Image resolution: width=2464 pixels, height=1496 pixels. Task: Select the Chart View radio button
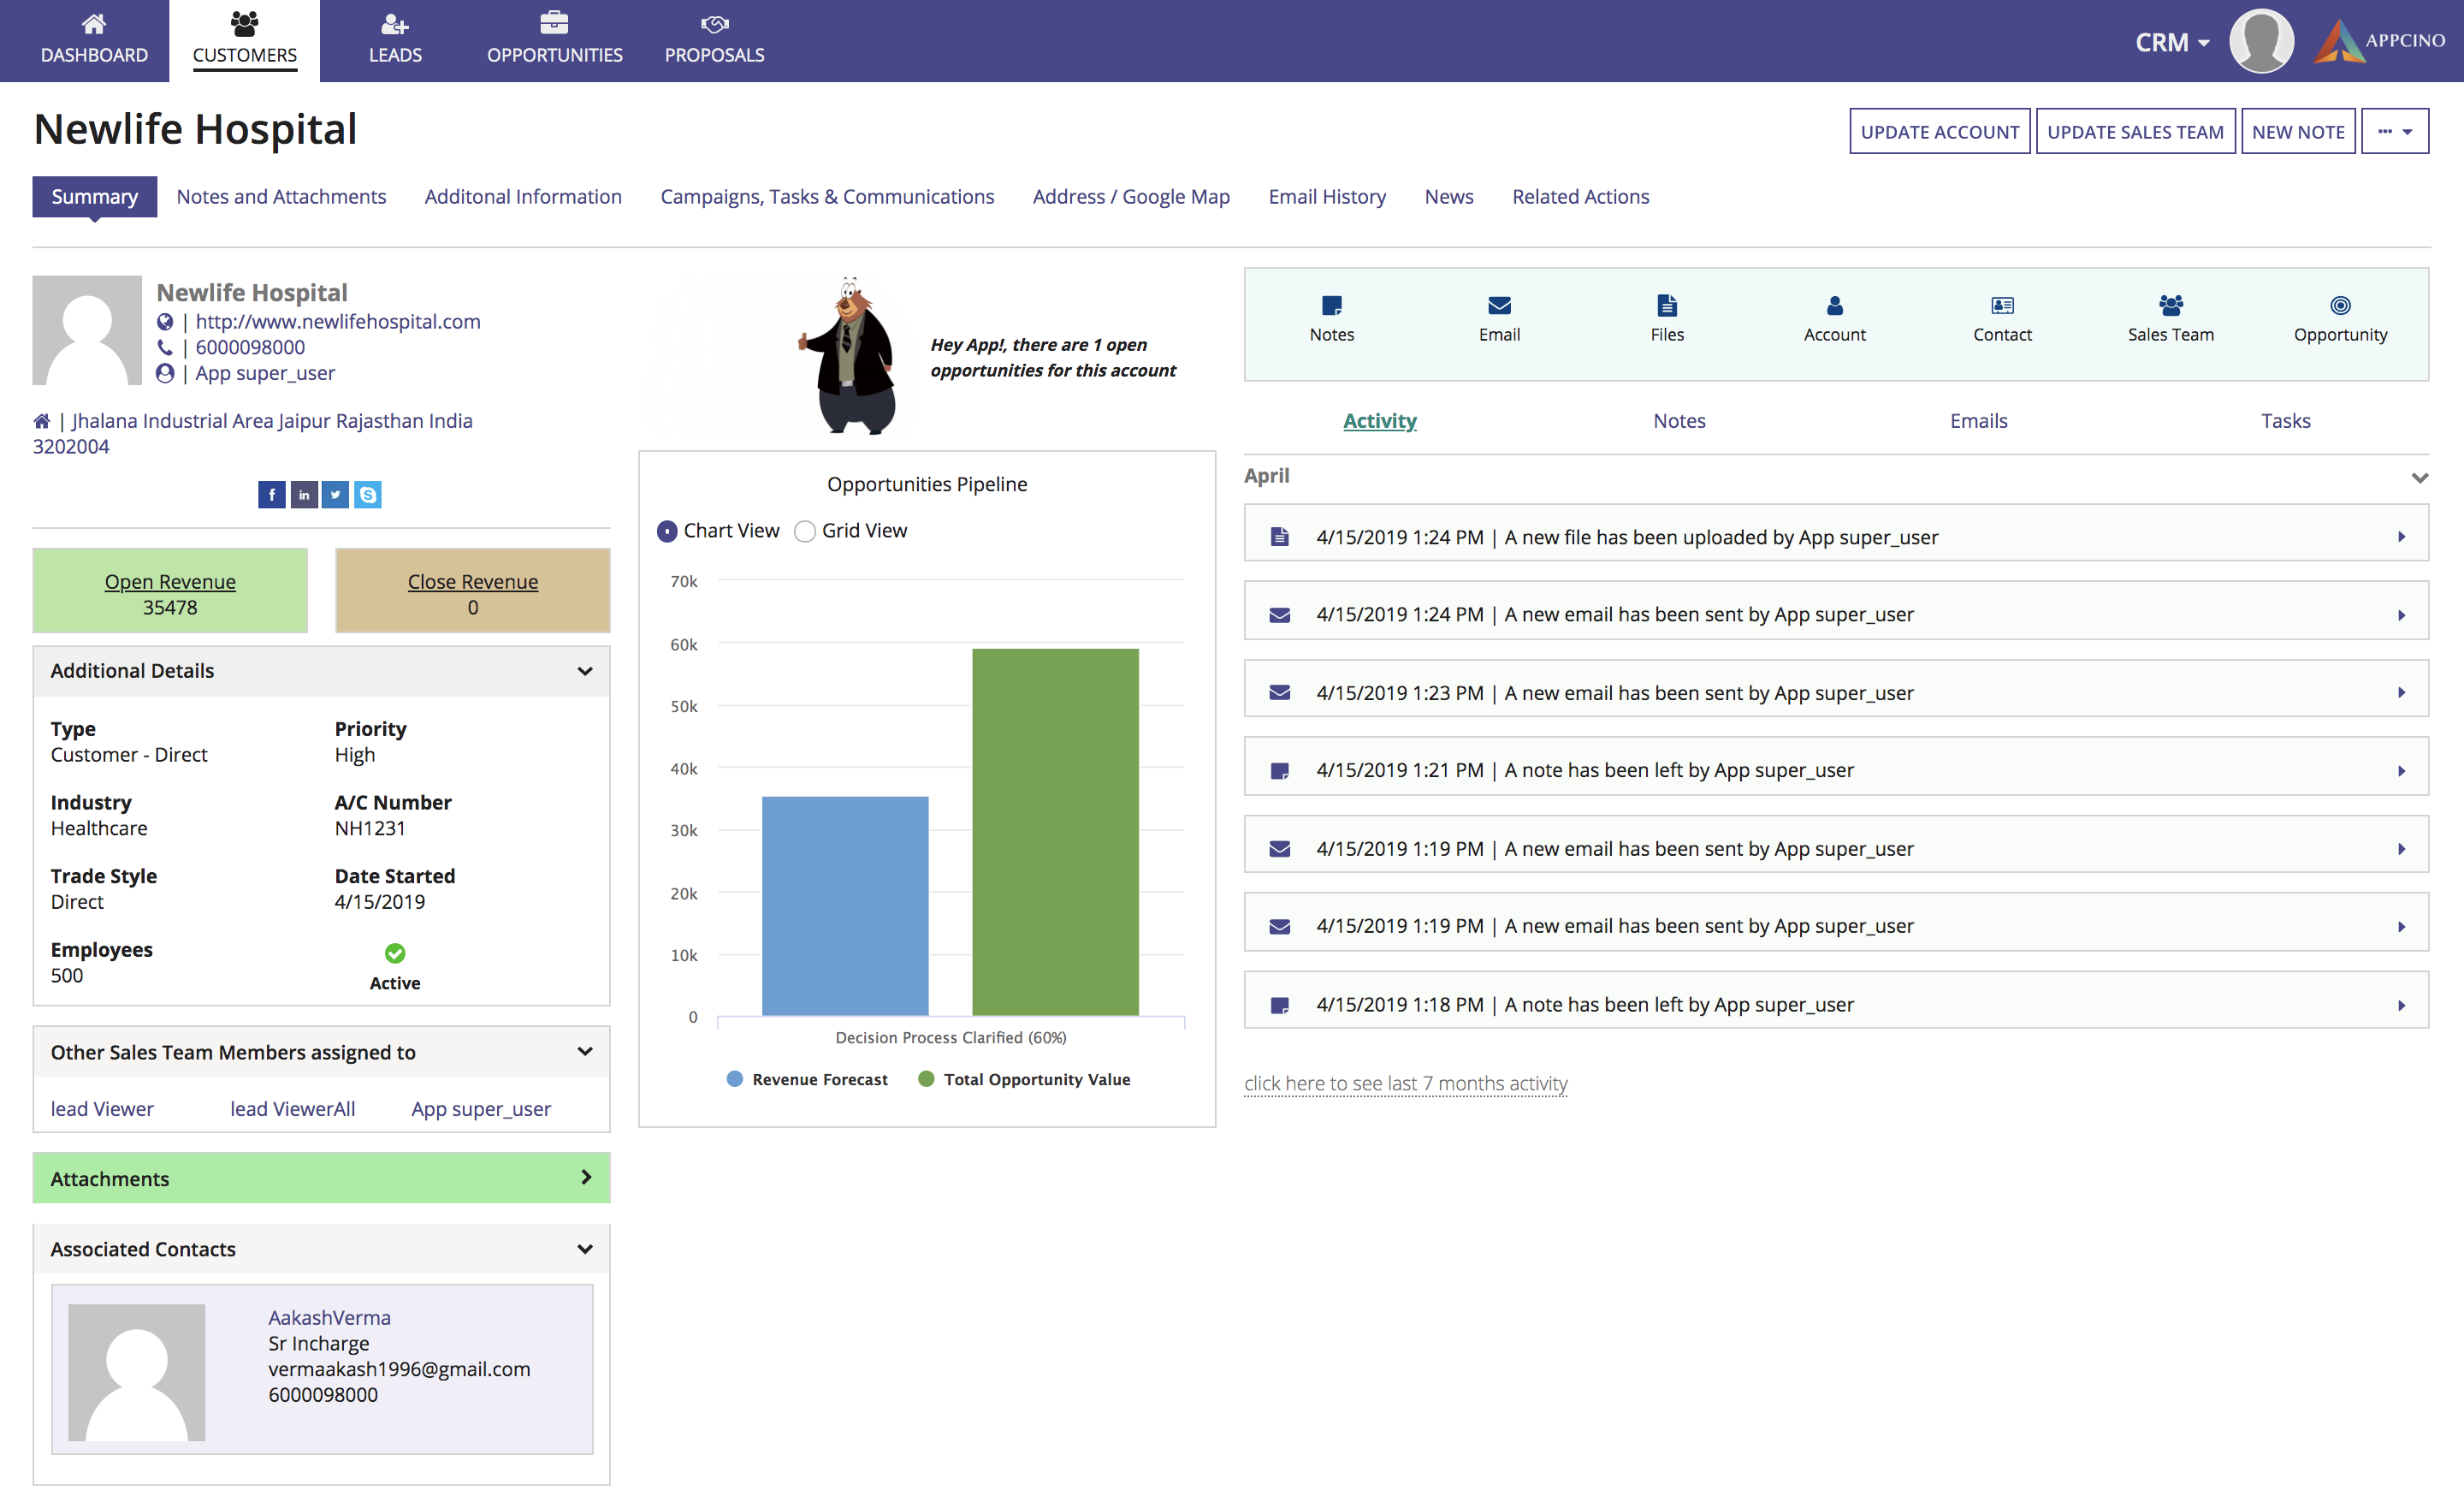667,531
